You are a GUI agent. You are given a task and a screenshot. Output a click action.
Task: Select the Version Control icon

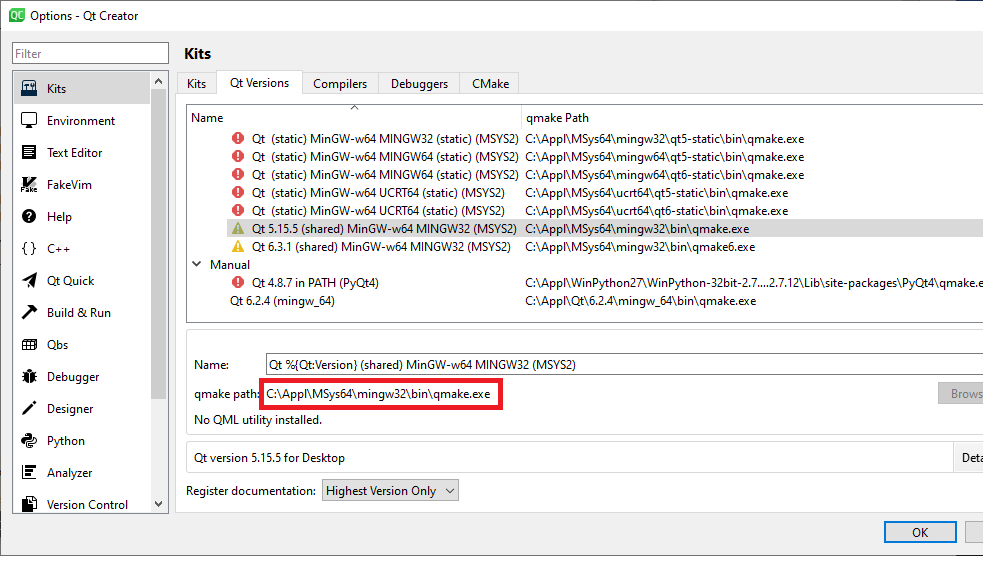click(x=29, y=504)
